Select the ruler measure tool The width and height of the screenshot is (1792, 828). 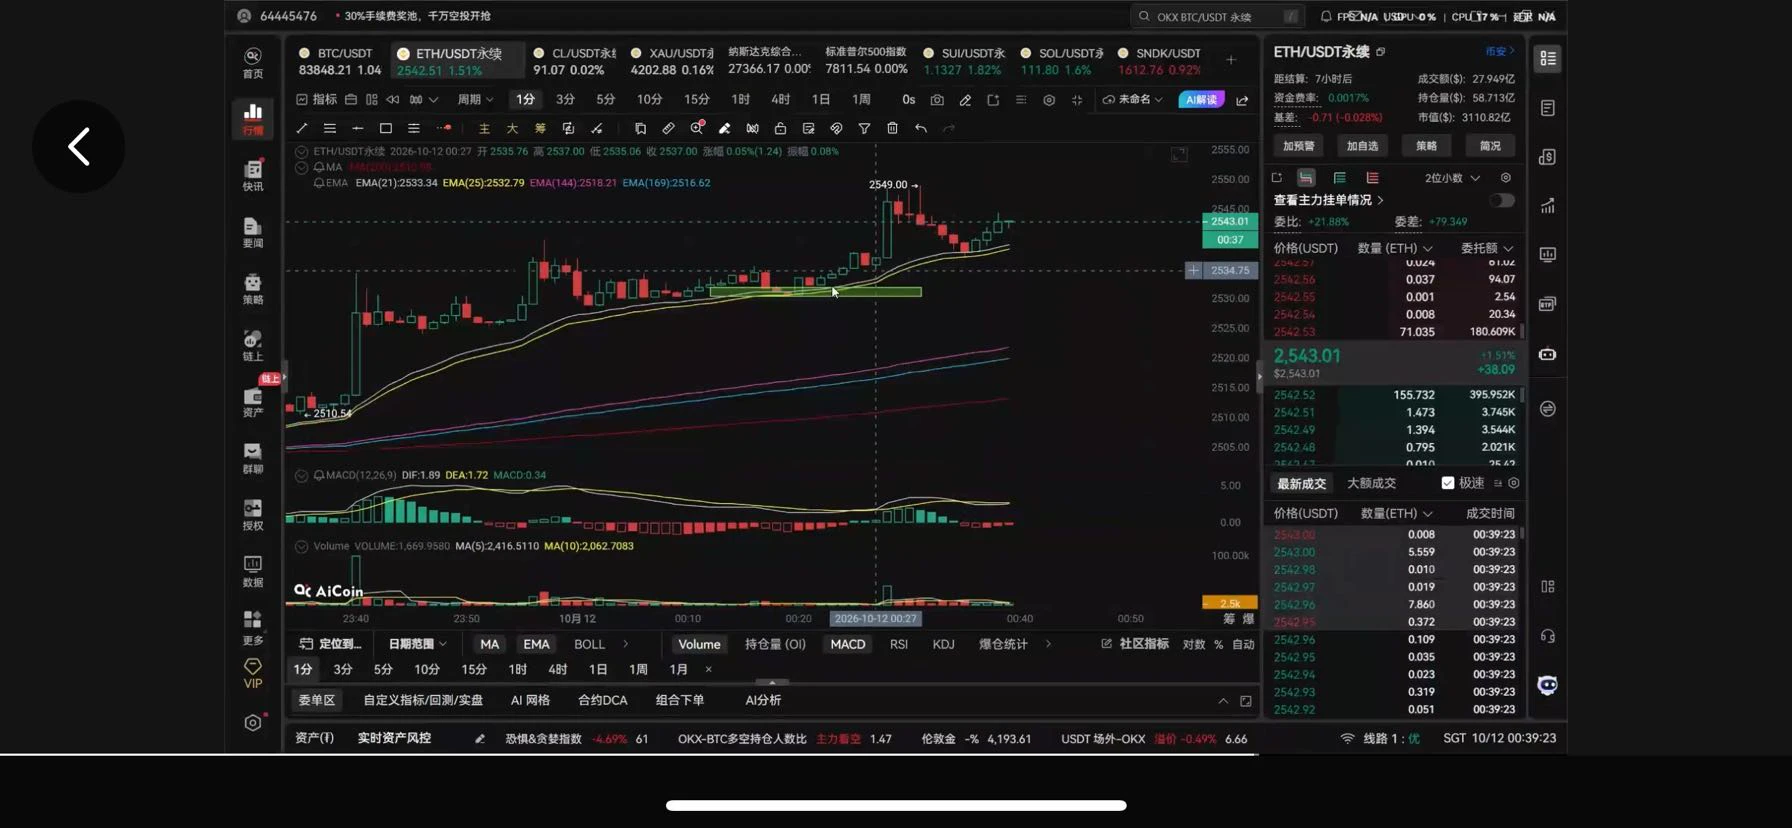(x=668, y=128)
